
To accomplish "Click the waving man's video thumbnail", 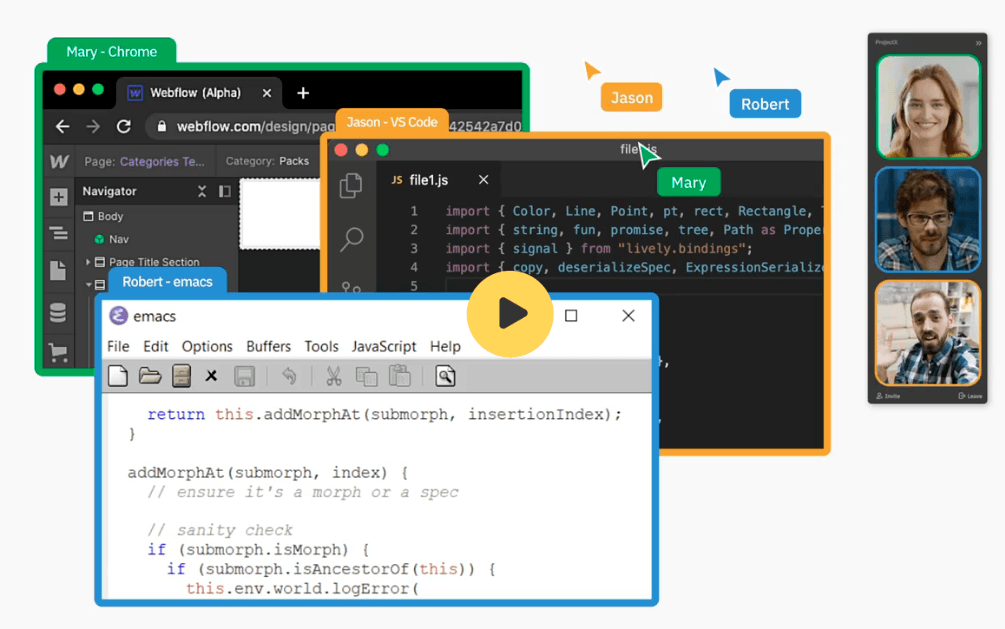I will point(928,333).
